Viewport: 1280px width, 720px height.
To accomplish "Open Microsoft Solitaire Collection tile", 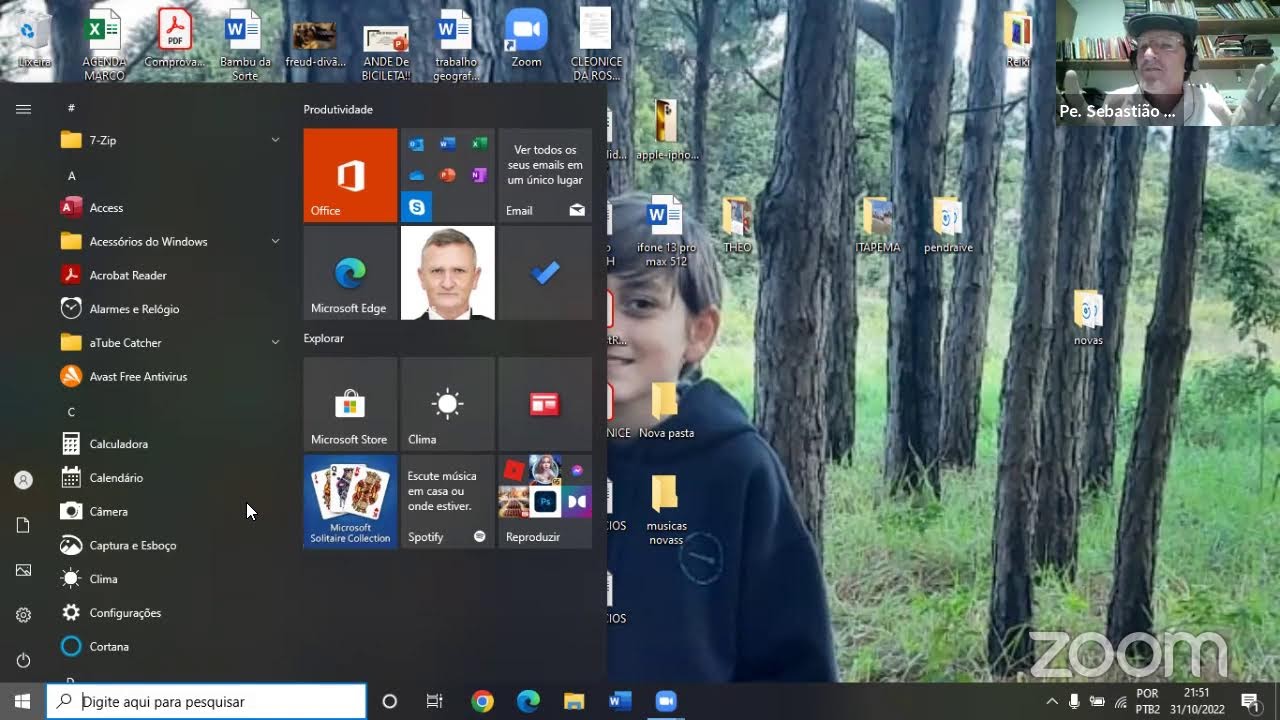I will click(350, 502).
